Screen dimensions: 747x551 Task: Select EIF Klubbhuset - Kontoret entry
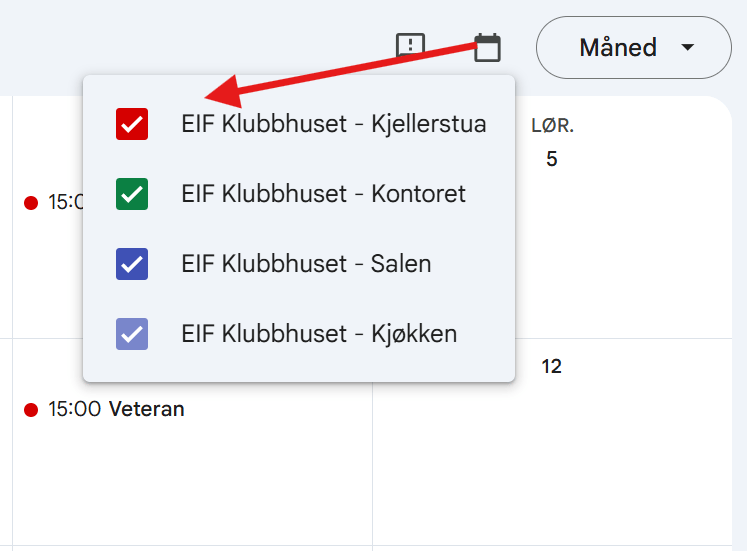tap(323, 194)
